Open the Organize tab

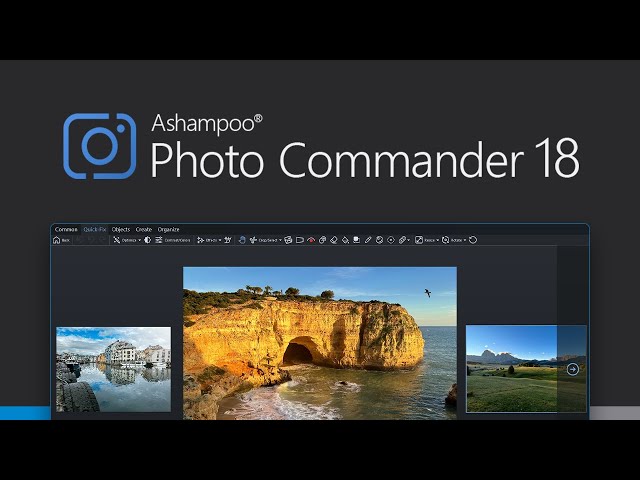168,229
